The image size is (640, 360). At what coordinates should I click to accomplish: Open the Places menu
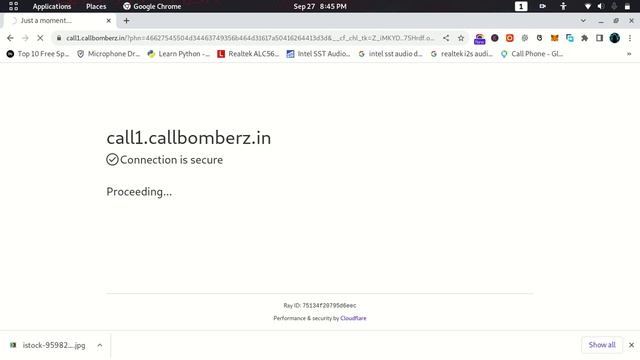point(96,6)
